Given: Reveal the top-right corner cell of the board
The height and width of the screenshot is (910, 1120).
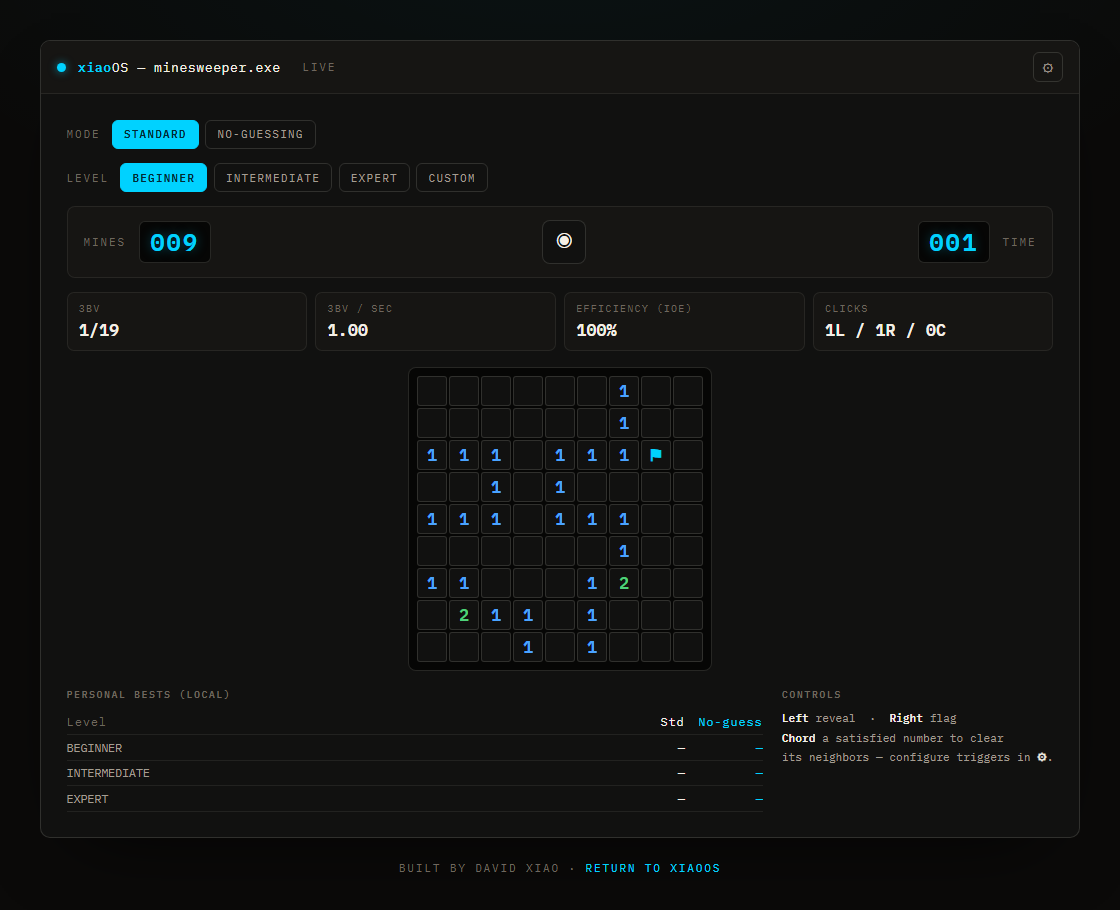Looking at the screenshot, I should tap(688, 391).
